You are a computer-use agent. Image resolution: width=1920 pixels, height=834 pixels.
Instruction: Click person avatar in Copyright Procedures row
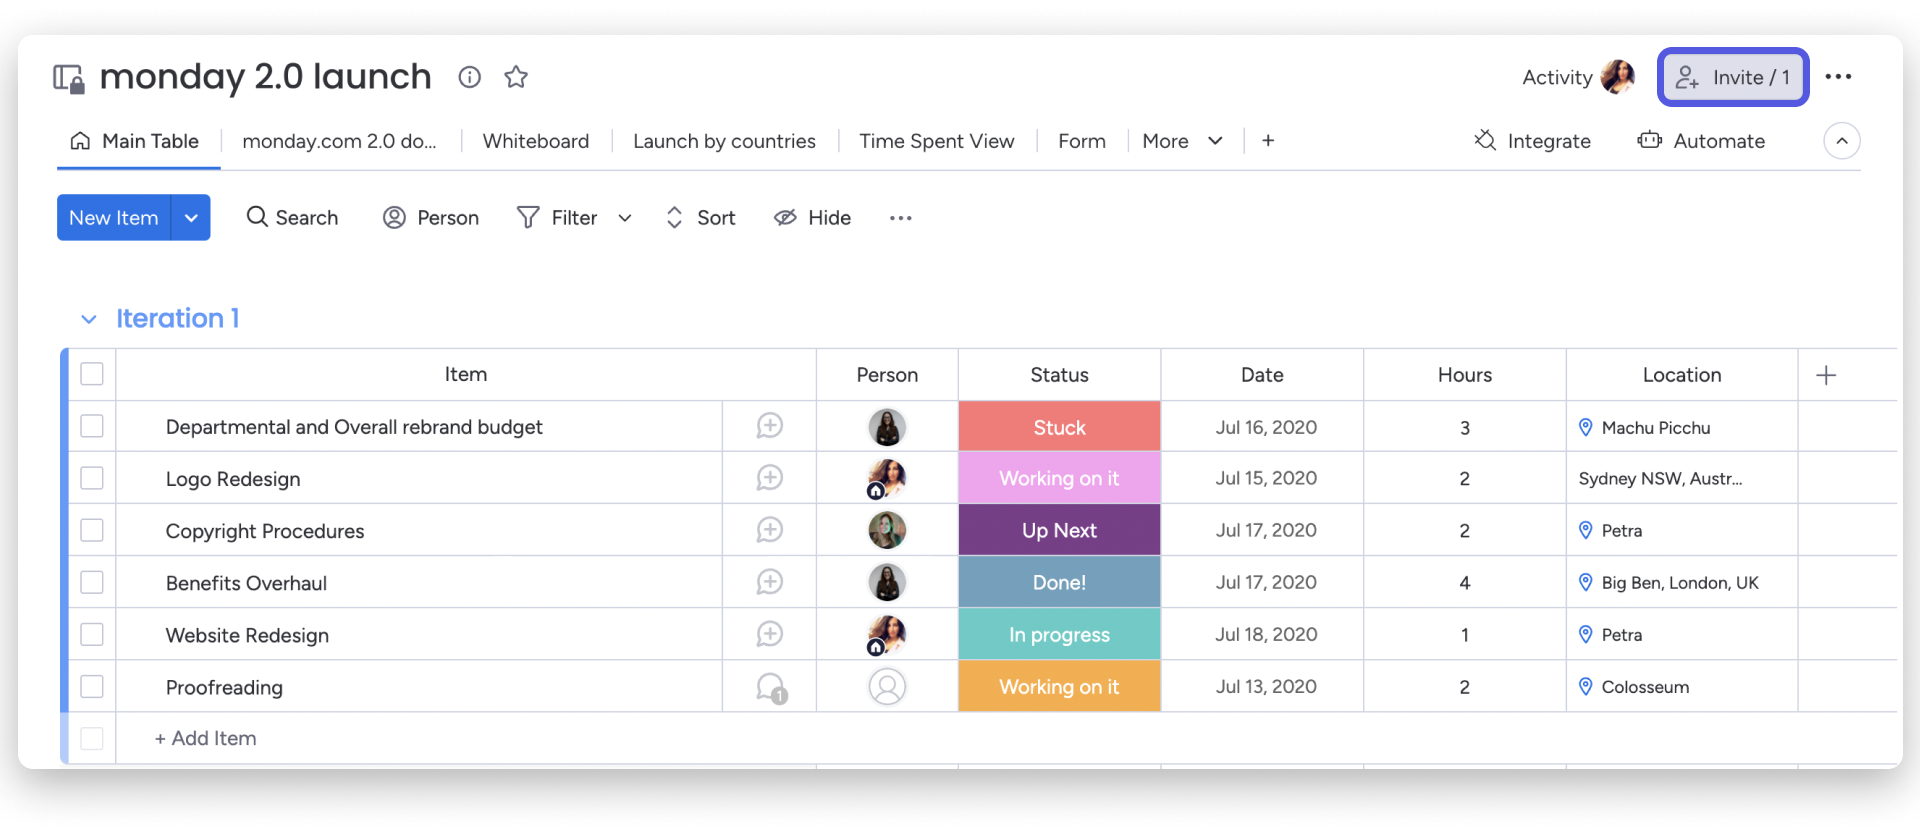pos(887,530)
